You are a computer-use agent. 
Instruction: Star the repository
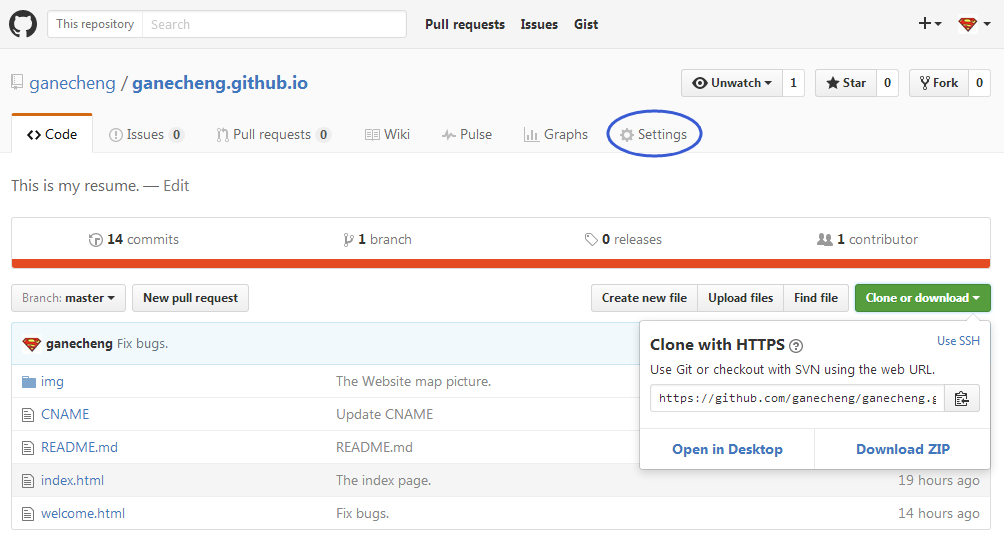click(846, 83)
